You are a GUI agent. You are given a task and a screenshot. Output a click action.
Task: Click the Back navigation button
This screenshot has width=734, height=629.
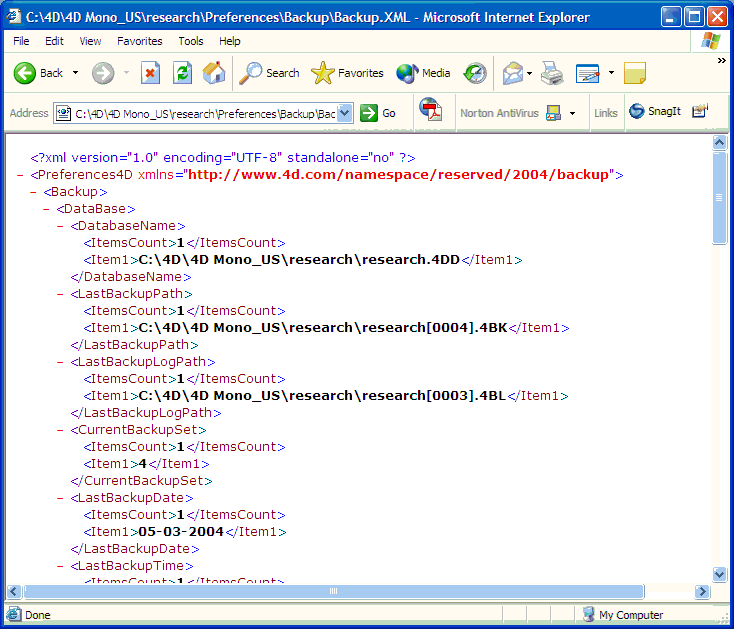pos(38,73)
